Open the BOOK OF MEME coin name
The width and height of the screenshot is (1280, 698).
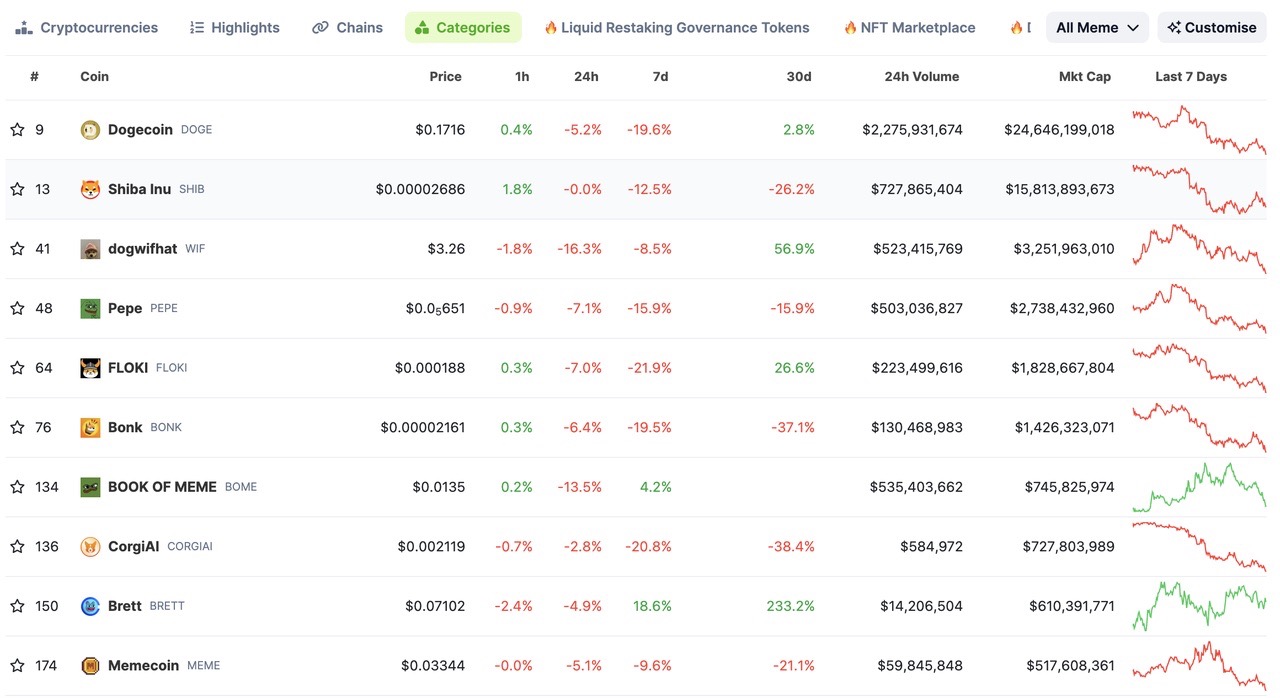(x=161, y=487)
